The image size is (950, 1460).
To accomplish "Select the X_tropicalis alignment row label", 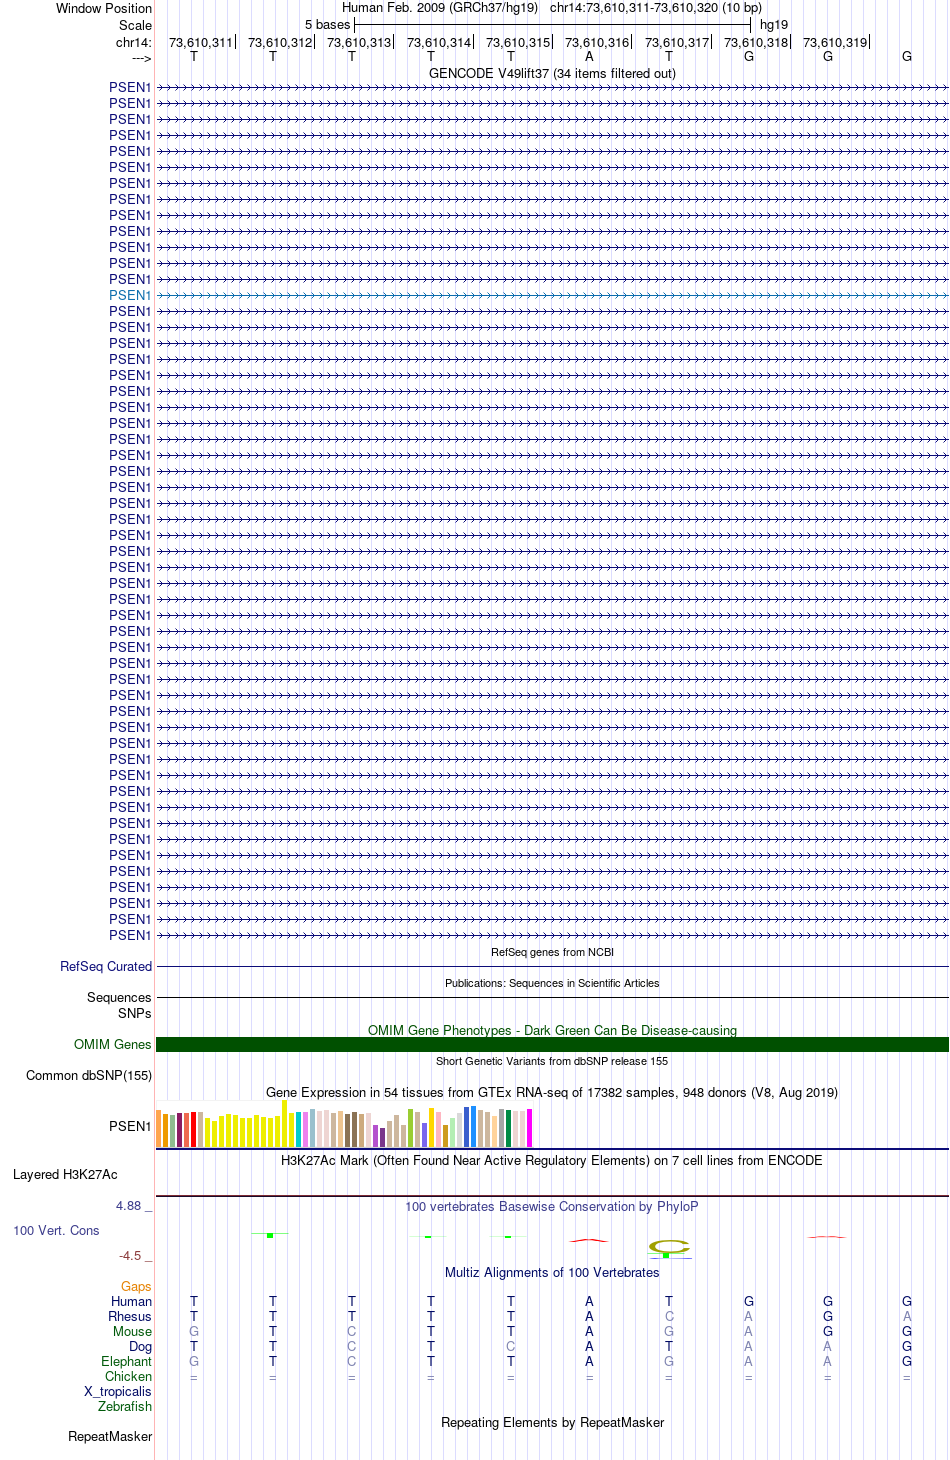I will point(118,1391).
